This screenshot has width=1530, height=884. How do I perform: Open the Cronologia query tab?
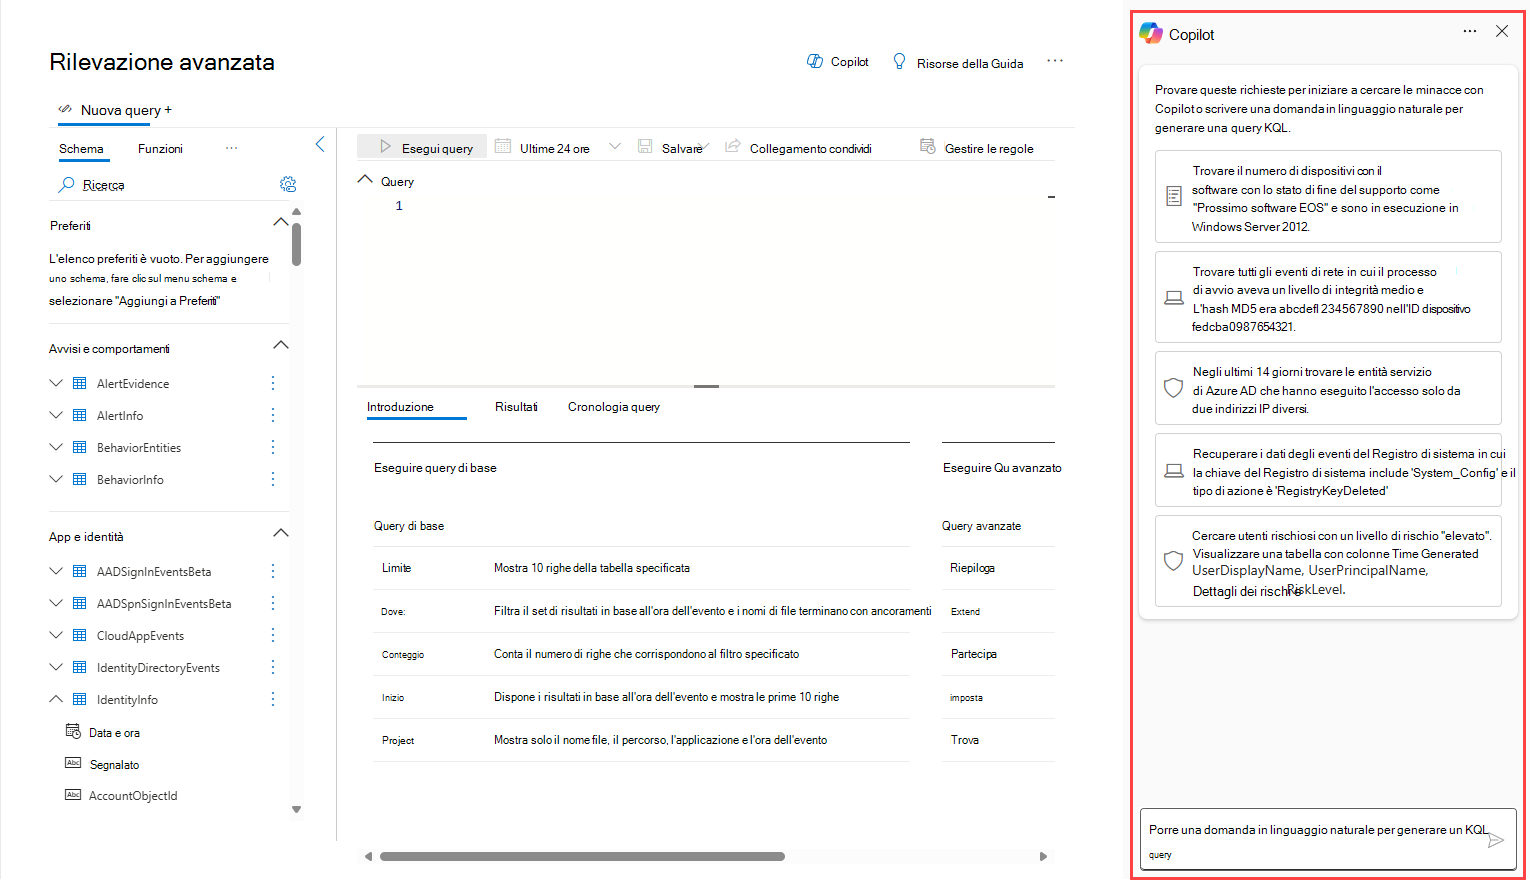coord(614,407)
